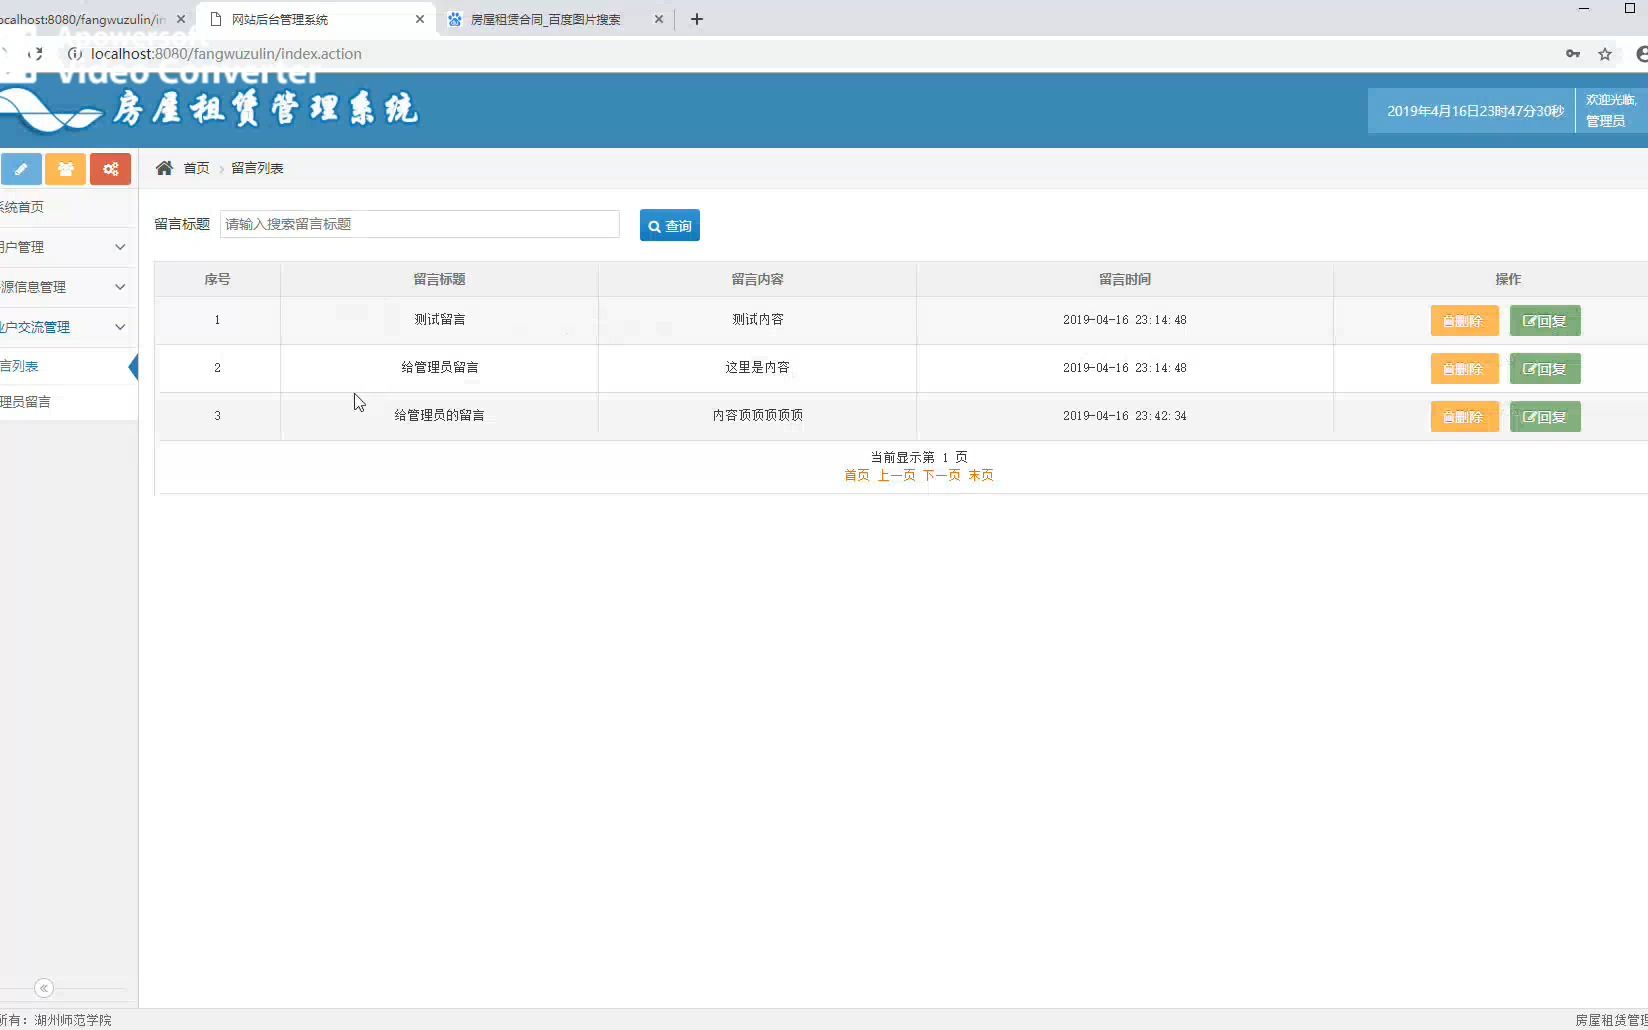
Task: Reply to the 测试留言 row
Action: click(x=1545, y=321)
